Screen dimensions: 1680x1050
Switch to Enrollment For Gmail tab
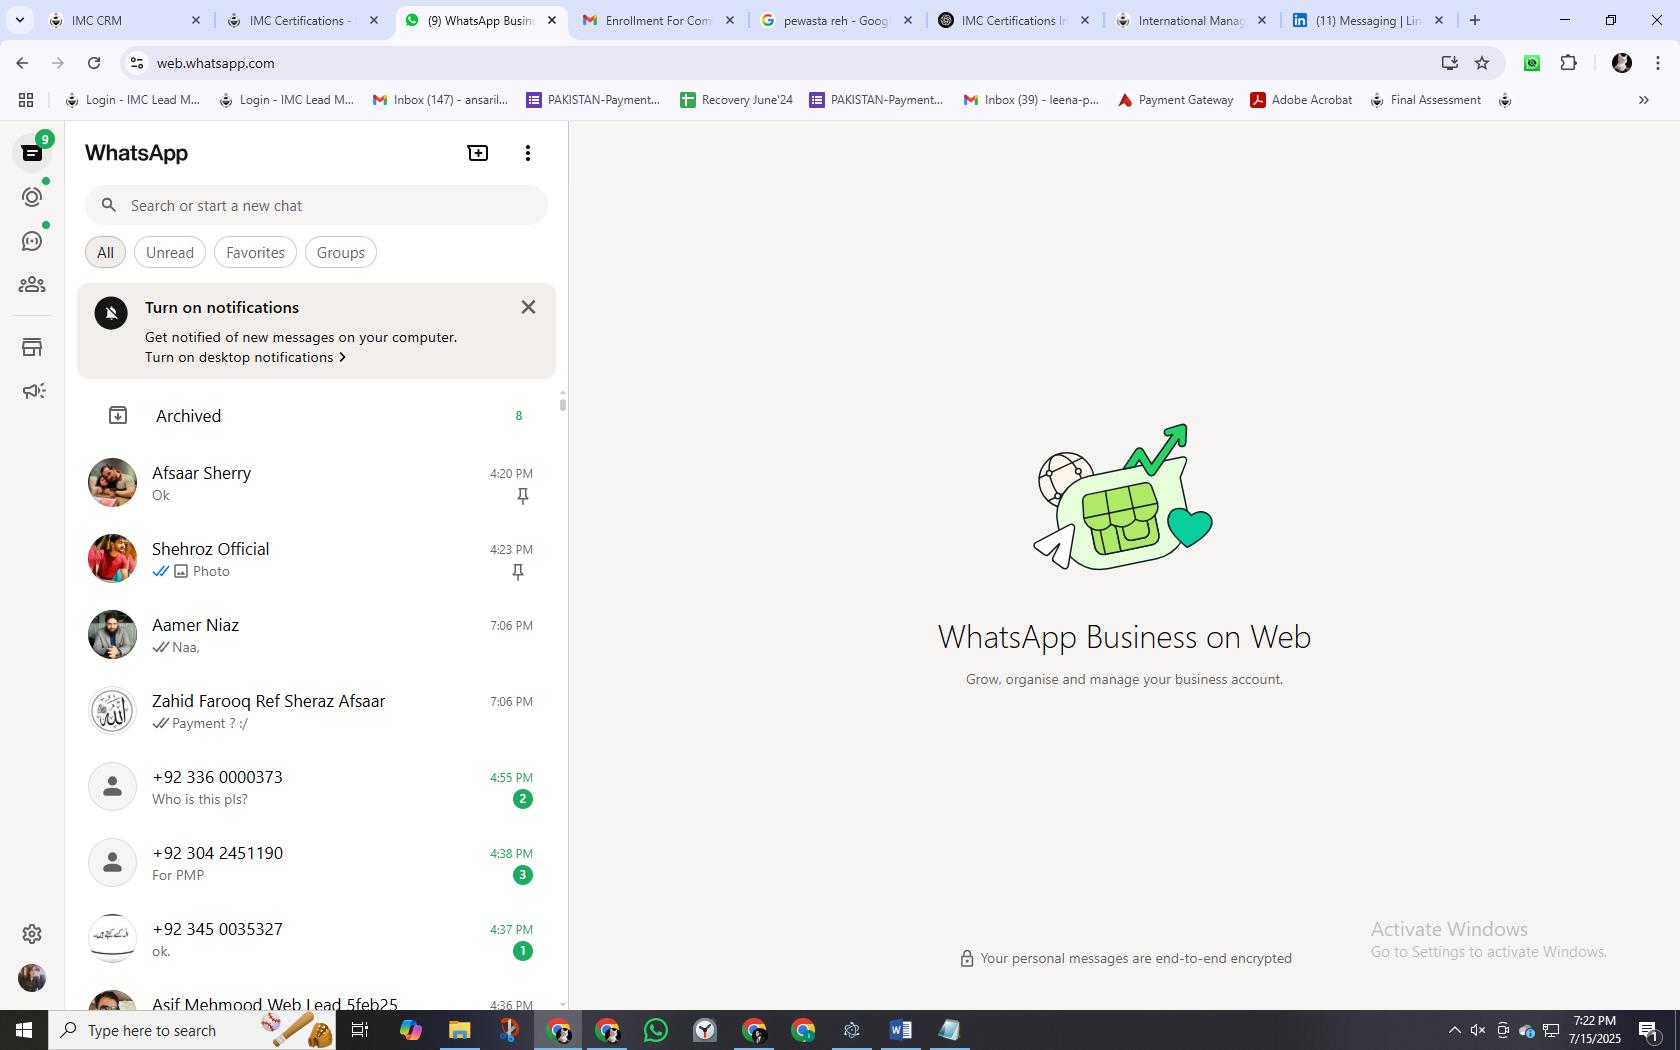659,20
